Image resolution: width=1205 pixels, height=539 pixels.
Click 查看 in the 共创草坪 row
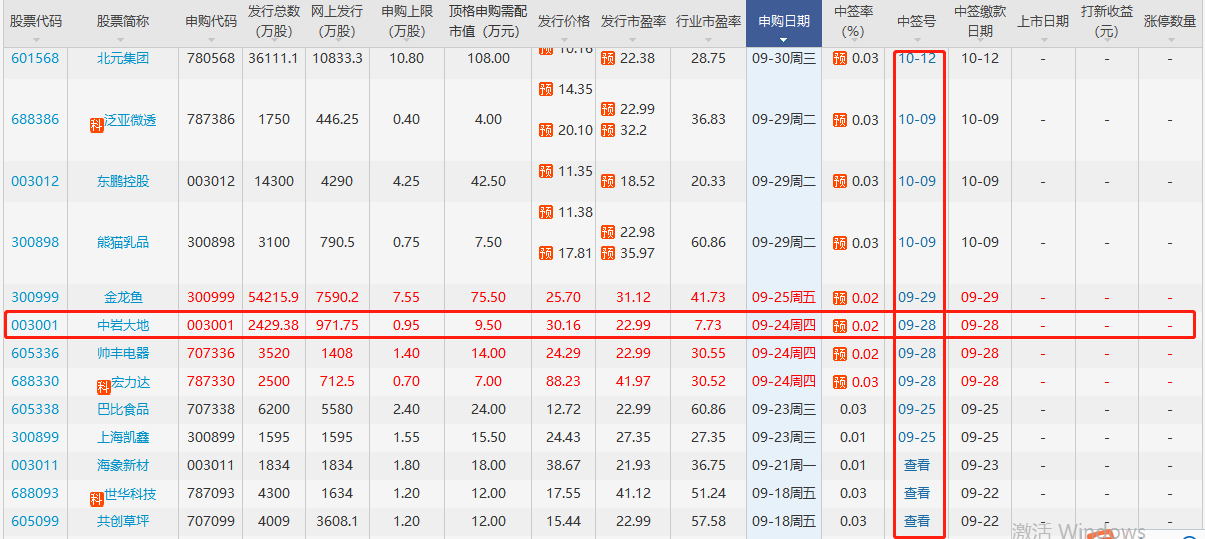tap(917, 521)
